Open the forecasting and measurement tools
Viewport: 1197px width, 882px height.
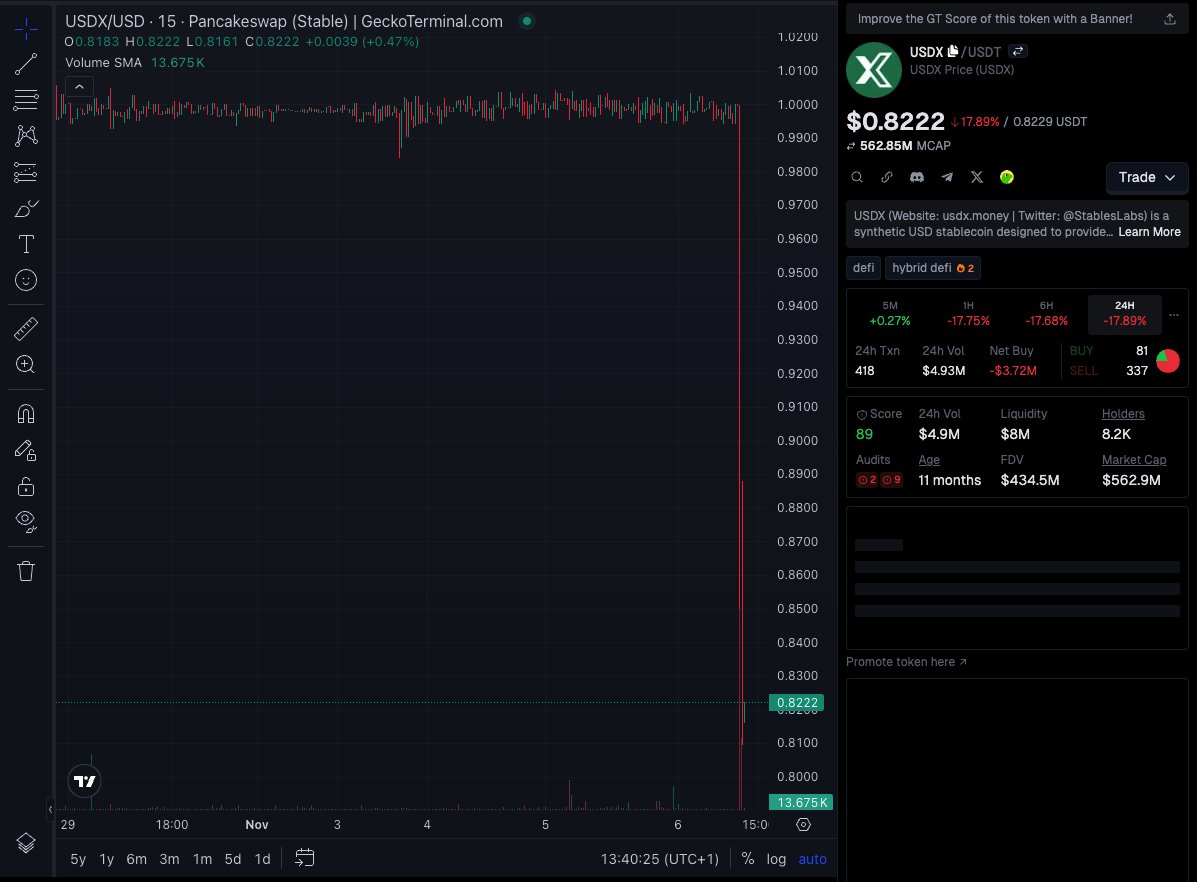click(26, 173)
